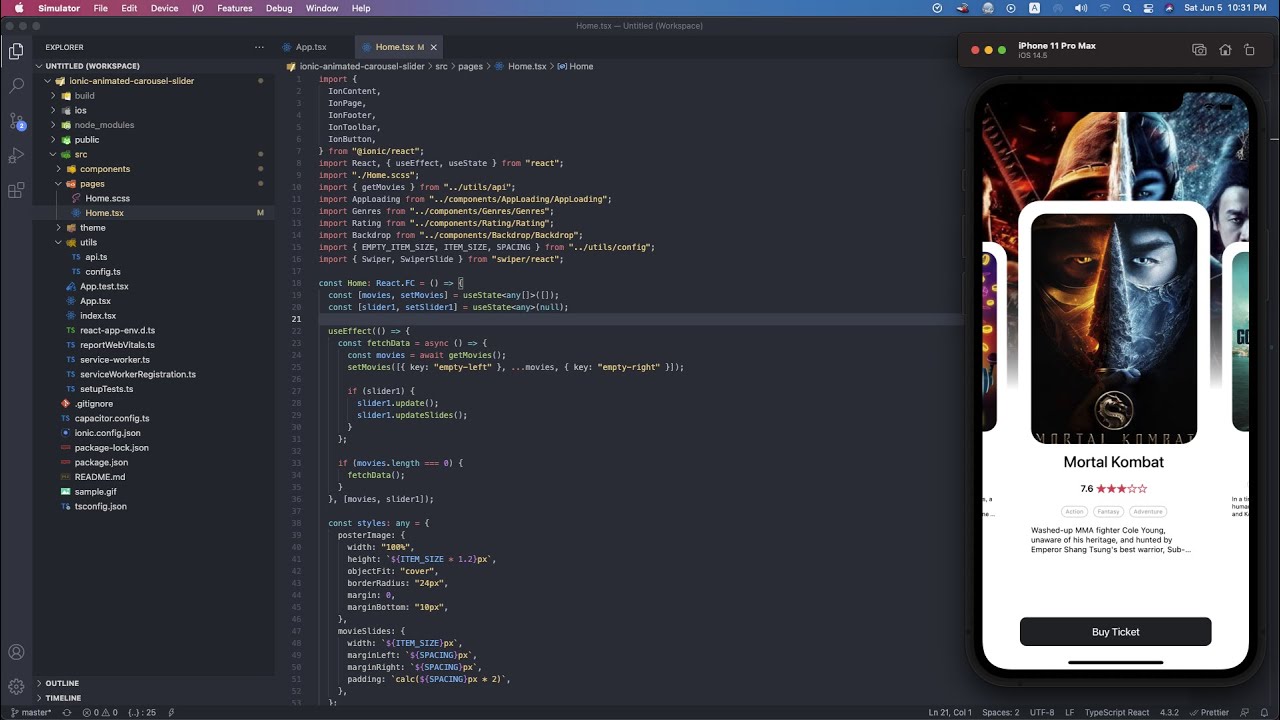Open the Wi-Fi menu bar icon
This screenshot has width=1280, height=720.
1104,8
